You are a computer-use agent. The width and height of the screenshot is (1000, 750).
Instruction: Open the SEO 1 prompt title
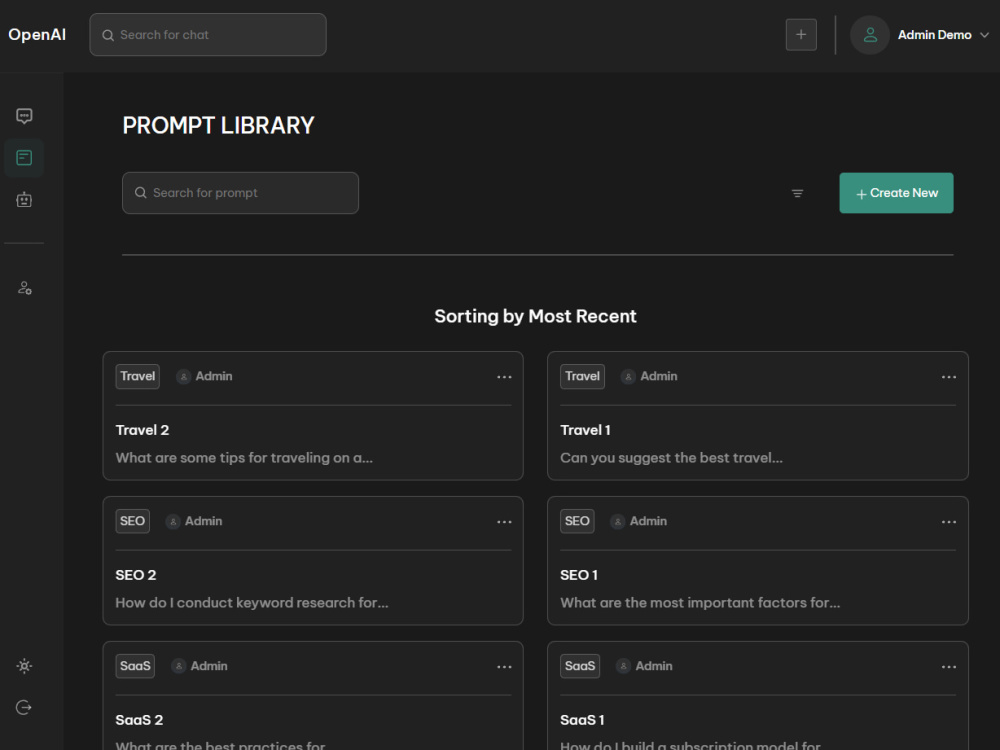[579, 575]
